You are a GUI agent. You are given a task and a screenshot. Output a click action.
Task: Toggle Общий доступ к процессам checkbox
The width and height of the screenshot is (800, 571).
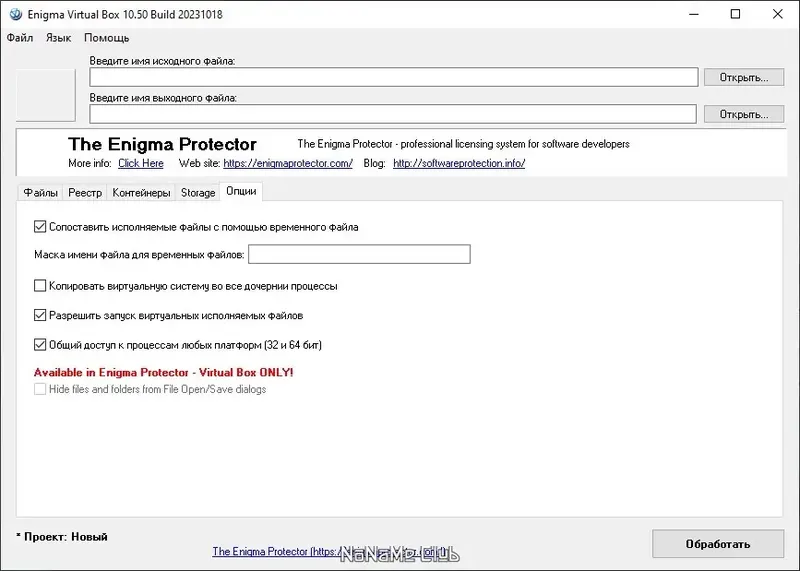click(40, 345)
